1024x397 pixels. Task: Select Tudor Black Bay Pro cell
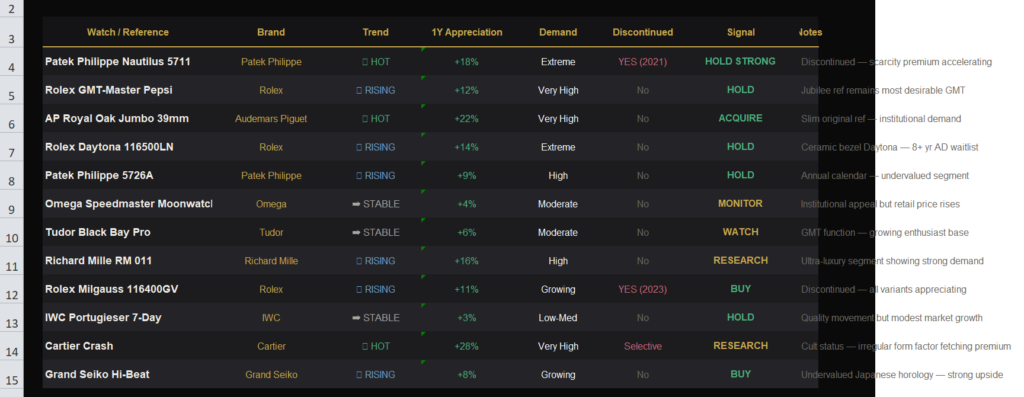tap(128, 232)
